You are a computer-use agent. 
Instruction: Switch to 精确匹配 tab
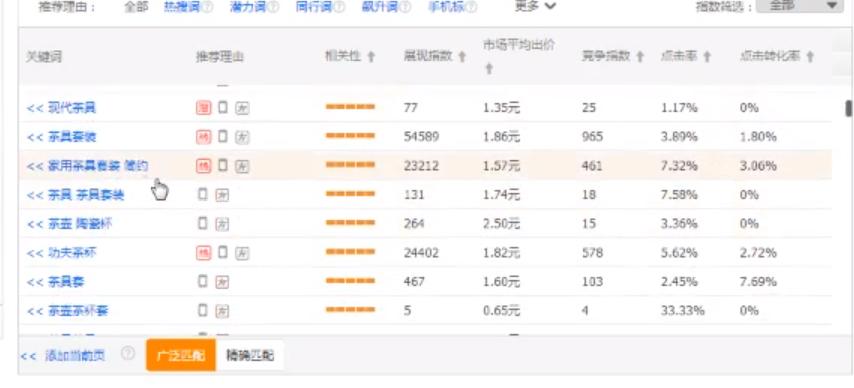(x=250, y=355)
